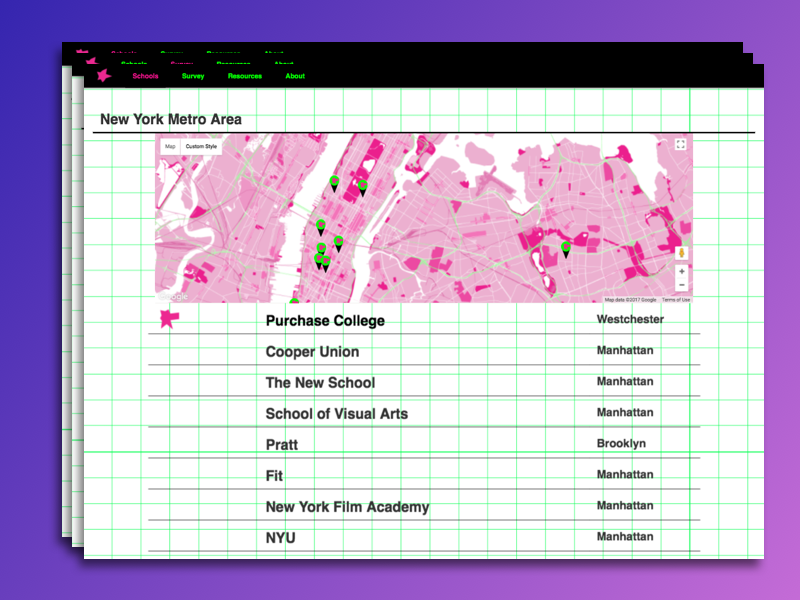Click the lone map marker in Queens
The width and height of the screenshot is (800, 600).
coord(566,249)
